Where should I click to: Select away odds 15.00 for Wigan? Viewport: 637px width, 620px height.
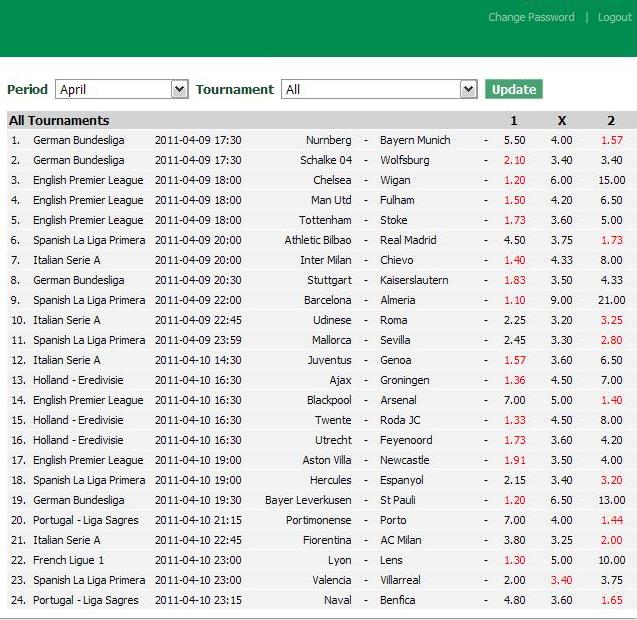[611, 180]
